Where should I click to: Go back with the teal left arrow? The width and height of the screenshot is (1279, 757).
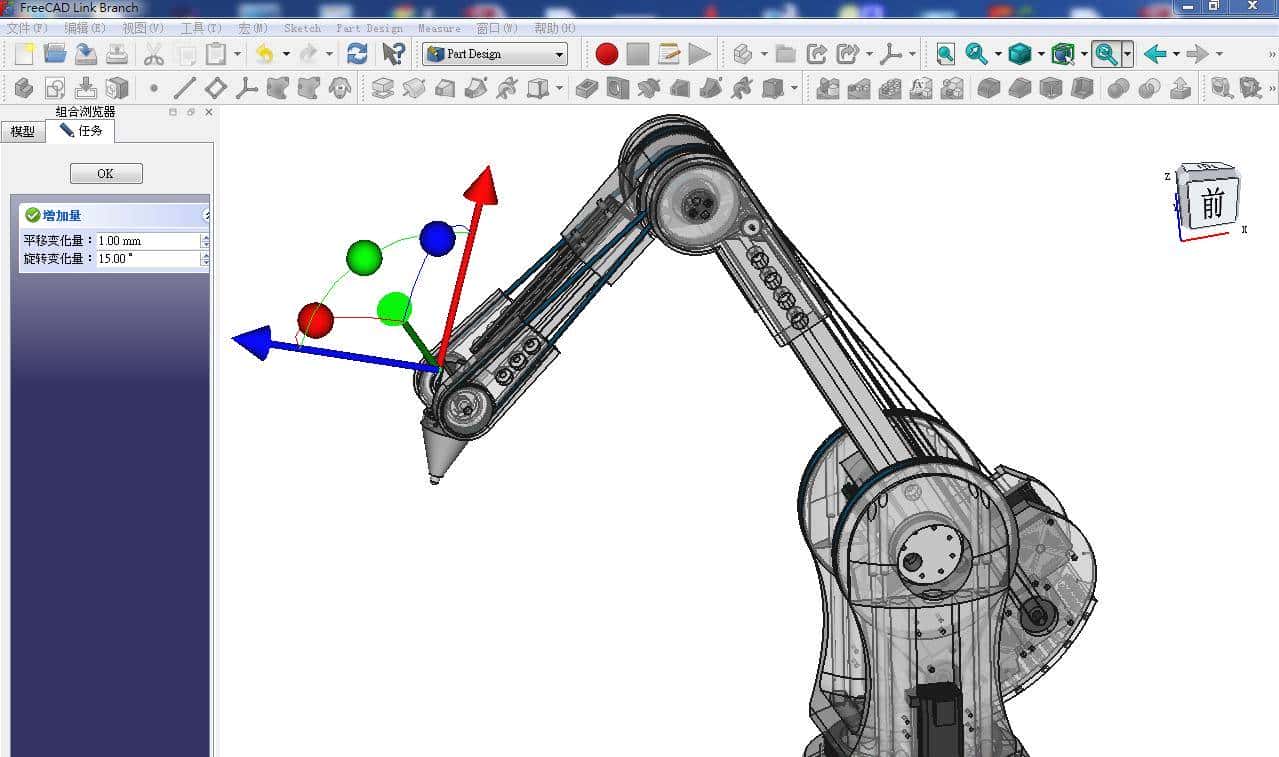pyautogui.click(x=1156, y=54)
